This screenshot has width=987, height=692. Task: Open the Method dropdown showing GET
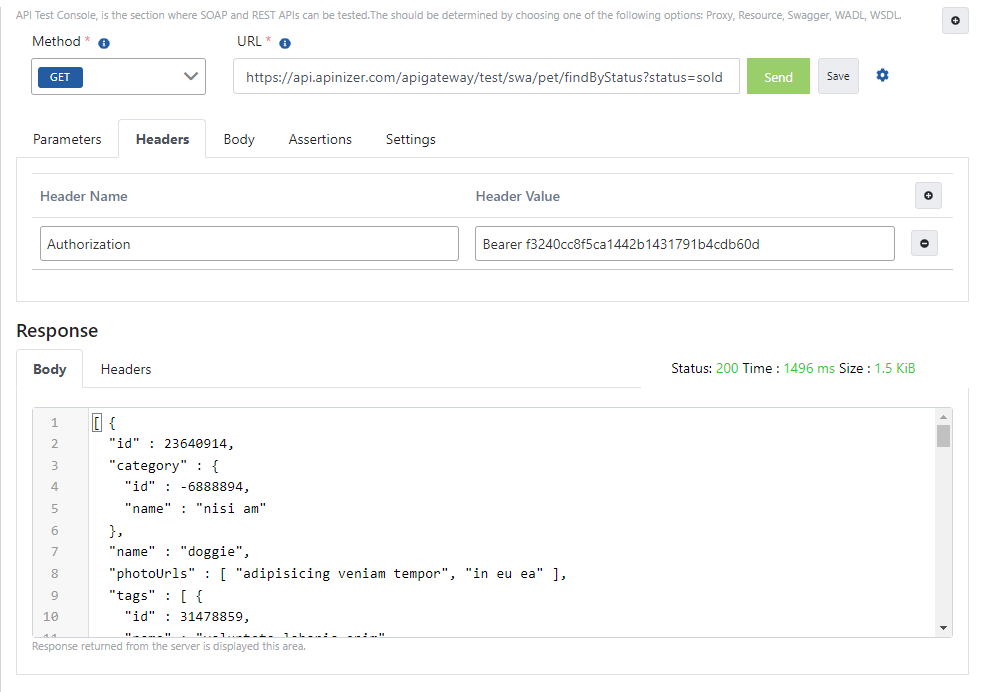pos(118,77)
